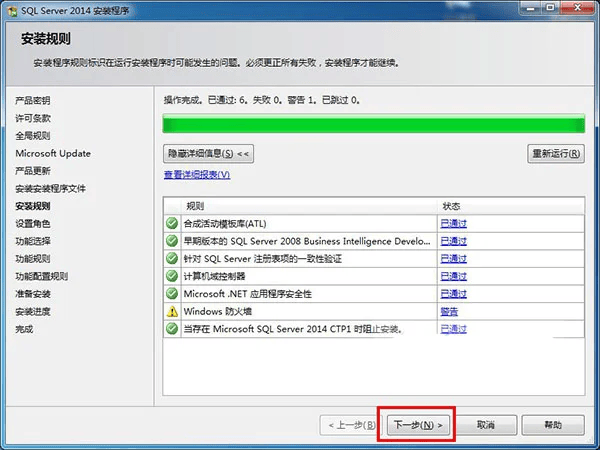Click green check icon for SQL Server 2014 CTP1 row

pyautogui.click(x=172, y=329)
